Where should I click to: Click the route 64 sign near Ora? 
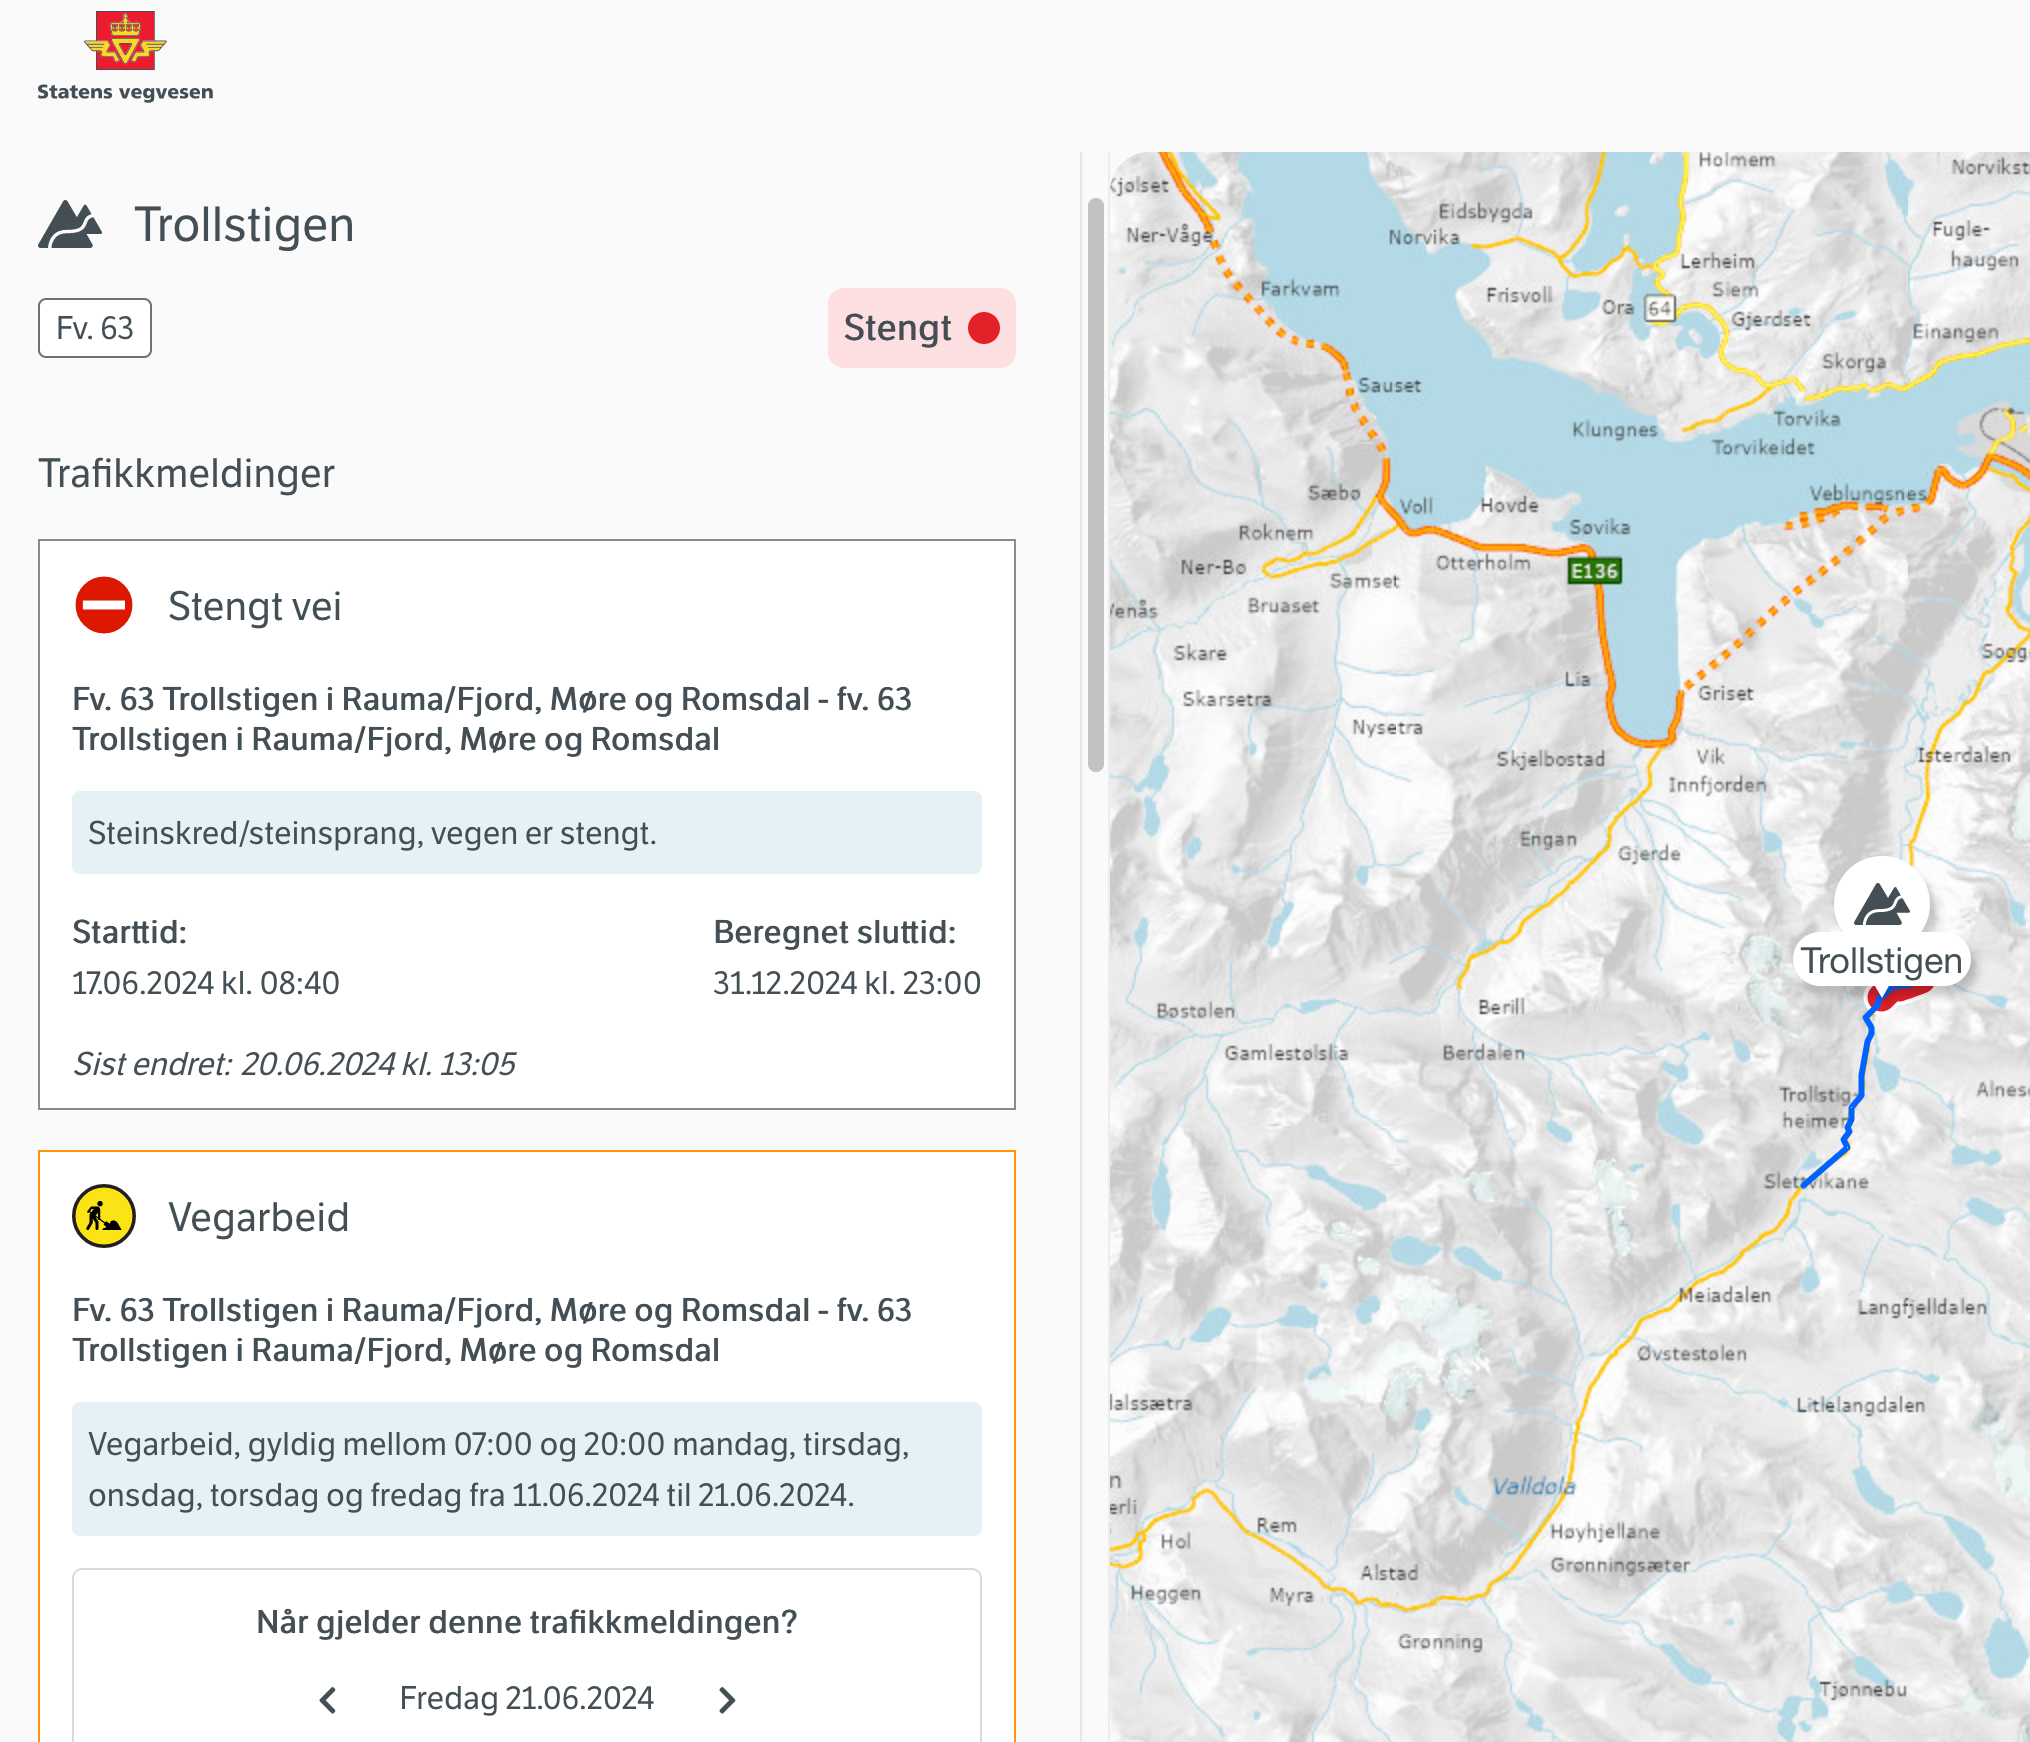click(x=1660, y=308)
